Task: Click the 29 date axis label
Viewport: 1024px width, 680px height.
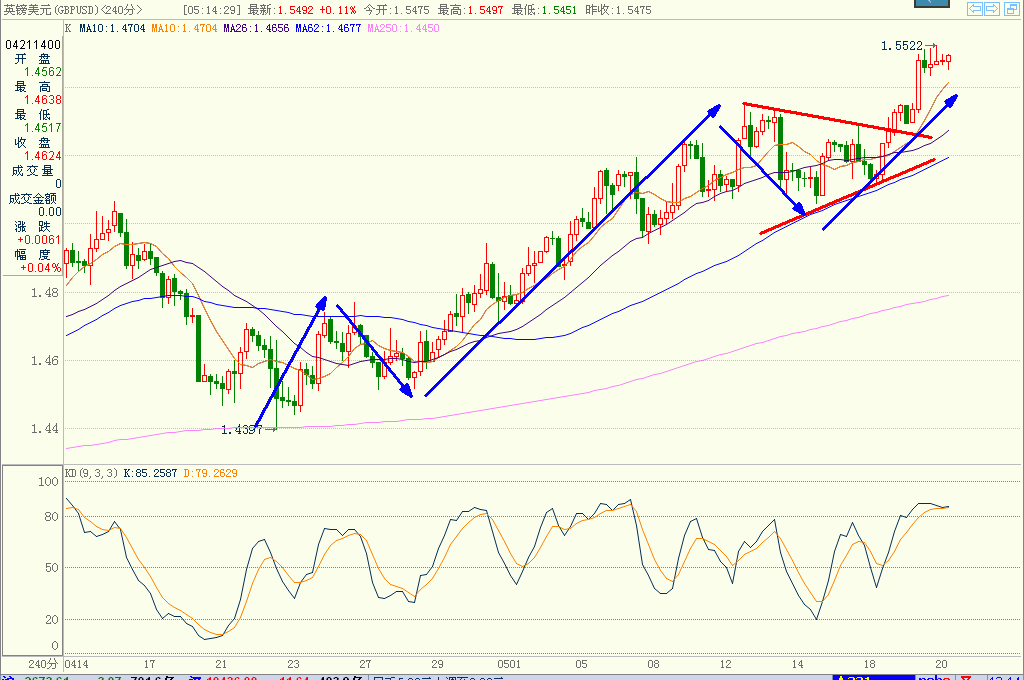Action: (437, 664)
